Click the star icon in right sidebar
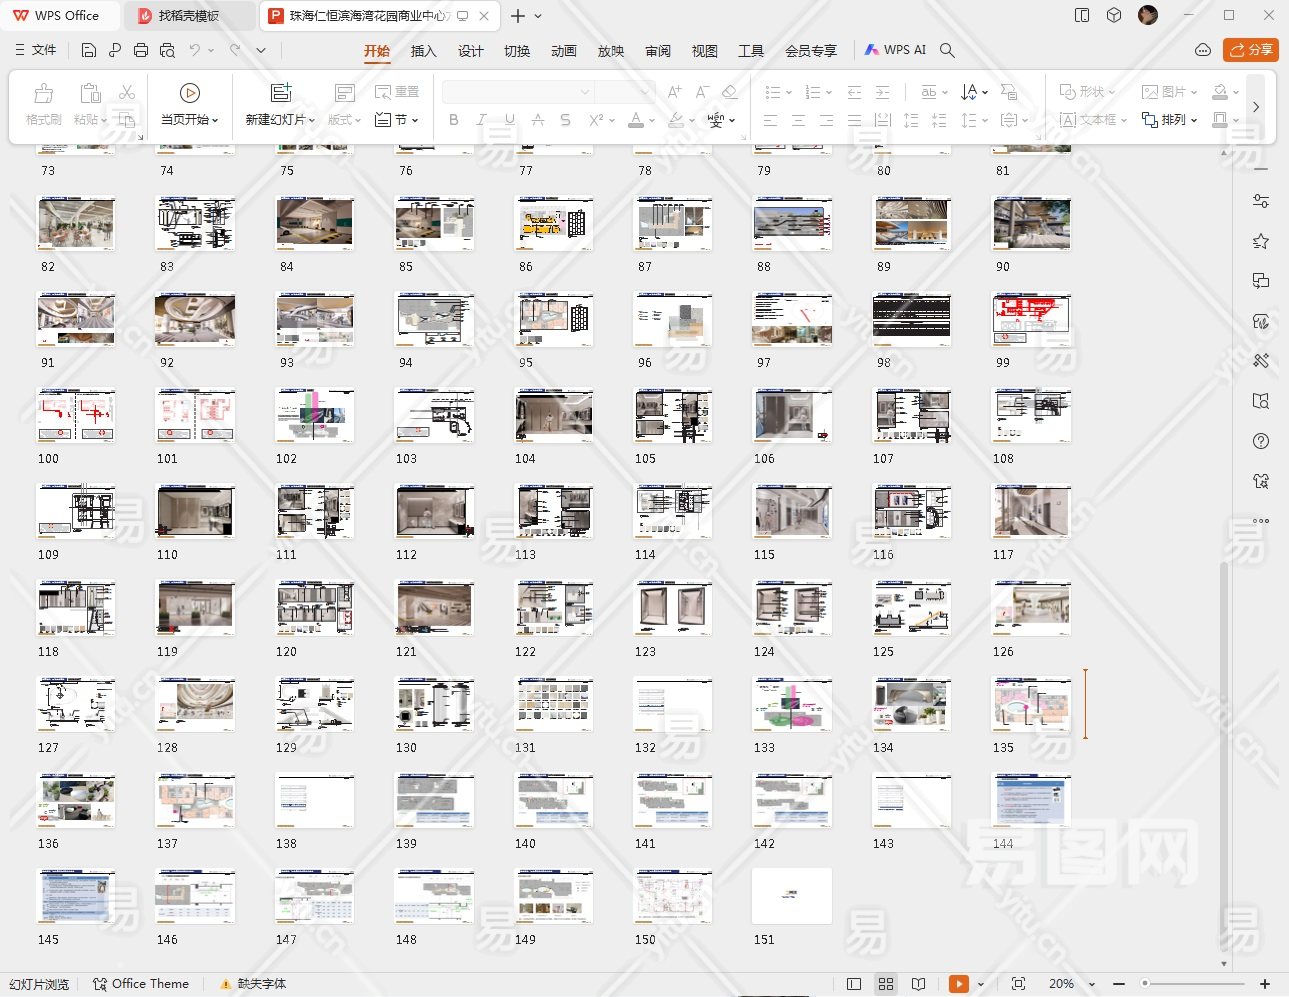 click(x=1261, y=241)
